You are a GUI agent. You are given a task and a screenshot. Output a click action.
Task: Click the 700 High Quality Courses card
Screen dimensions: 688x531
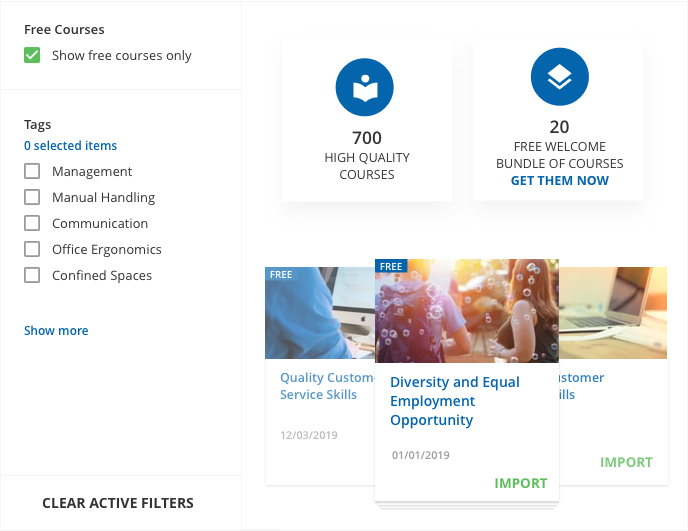click(x=366, y=122)
